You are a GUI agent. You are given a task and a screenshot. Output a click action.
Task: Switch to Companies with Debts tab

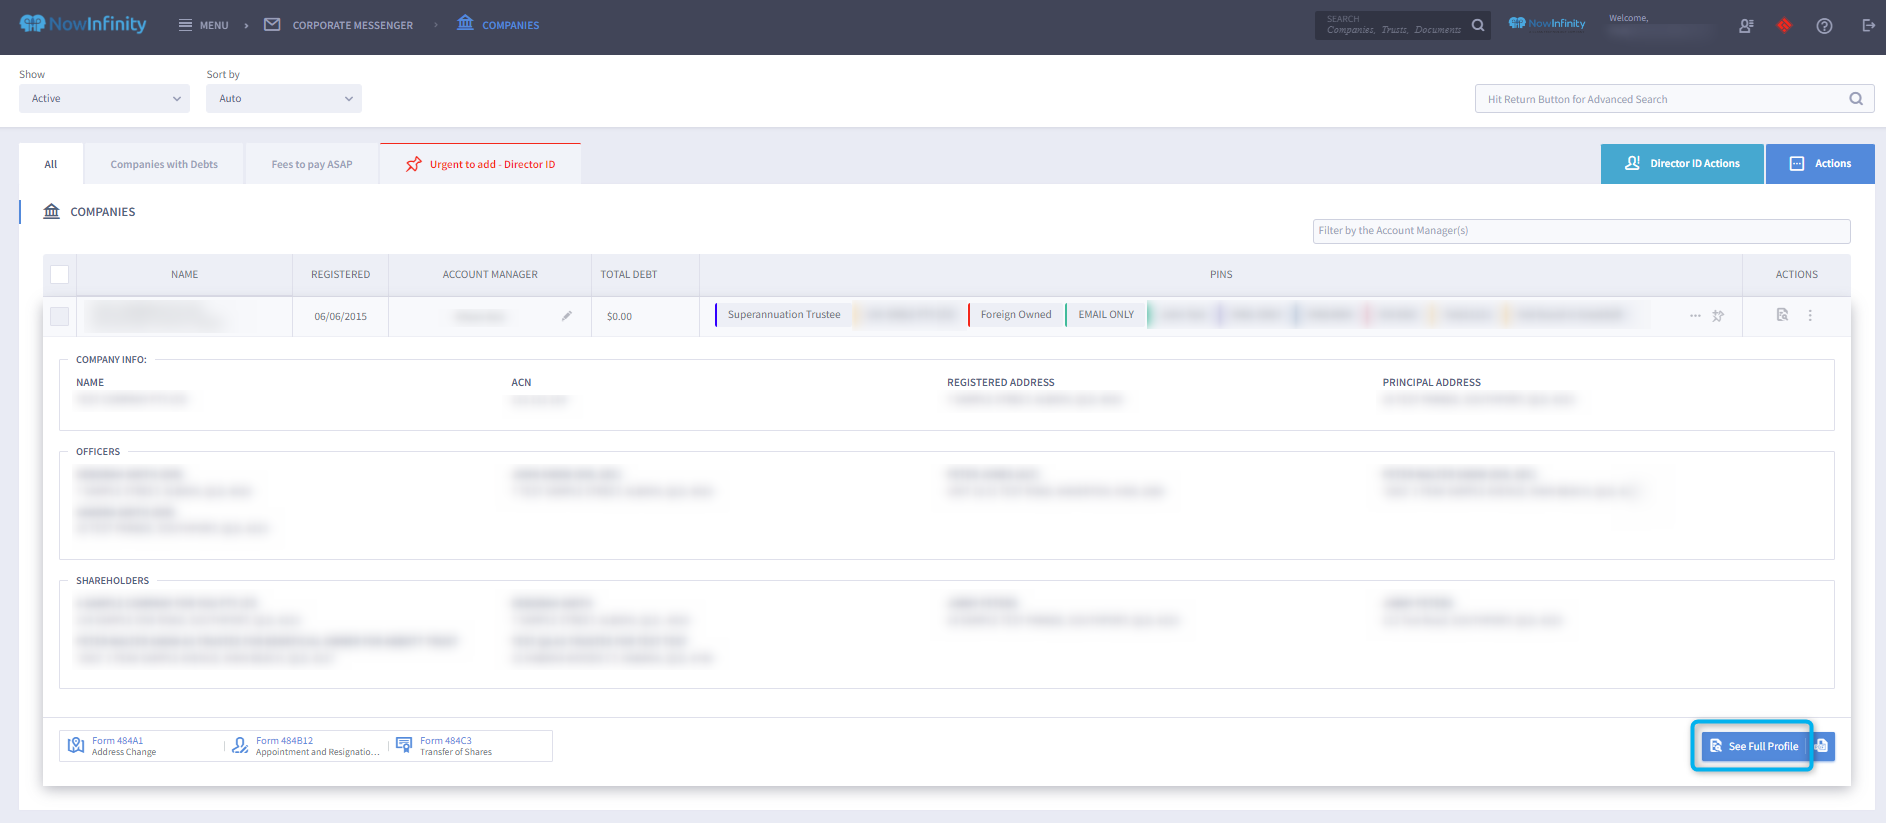[x=164, y=165]
